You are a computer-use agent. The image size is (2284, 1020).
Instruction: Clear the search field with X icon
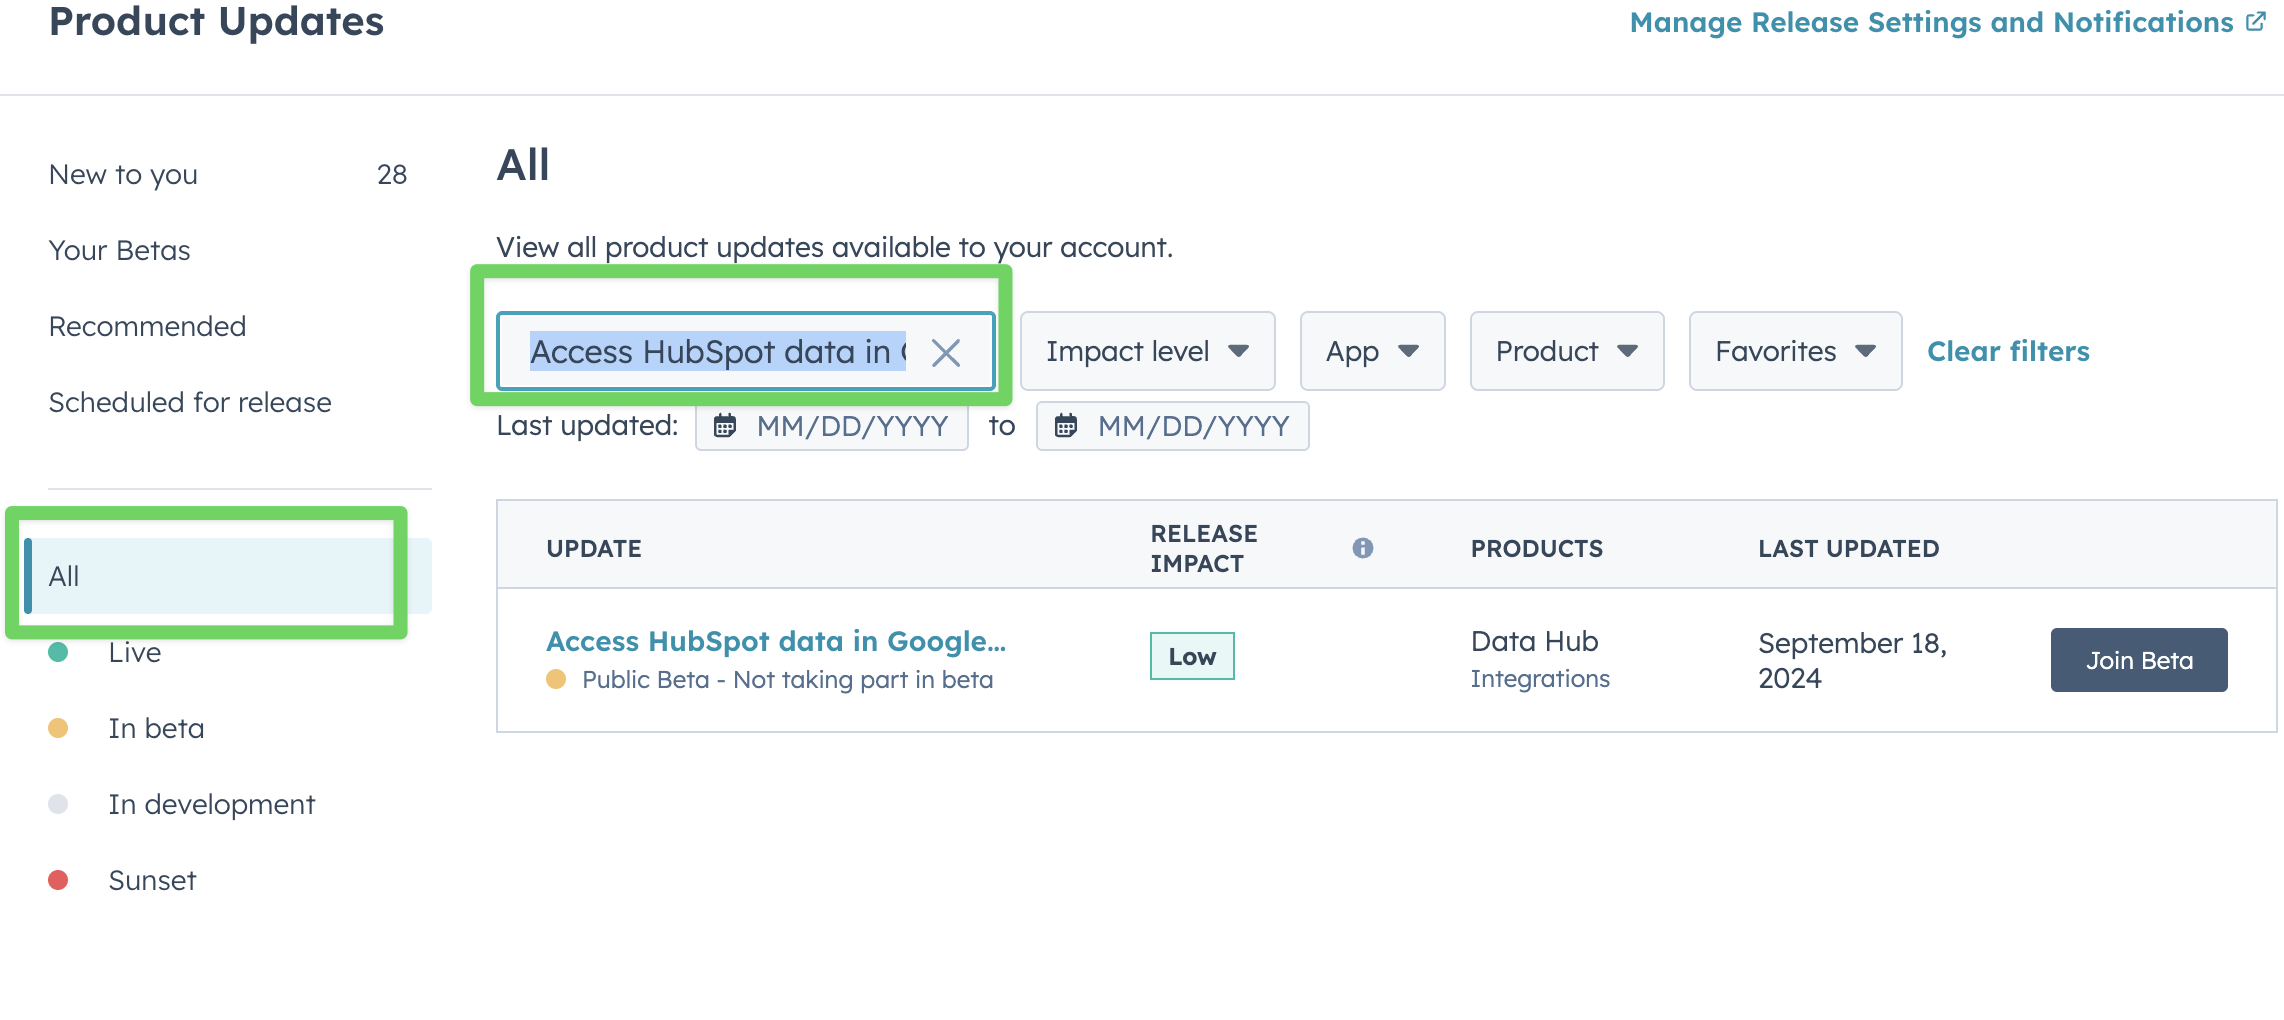click(x=945, y=352)
